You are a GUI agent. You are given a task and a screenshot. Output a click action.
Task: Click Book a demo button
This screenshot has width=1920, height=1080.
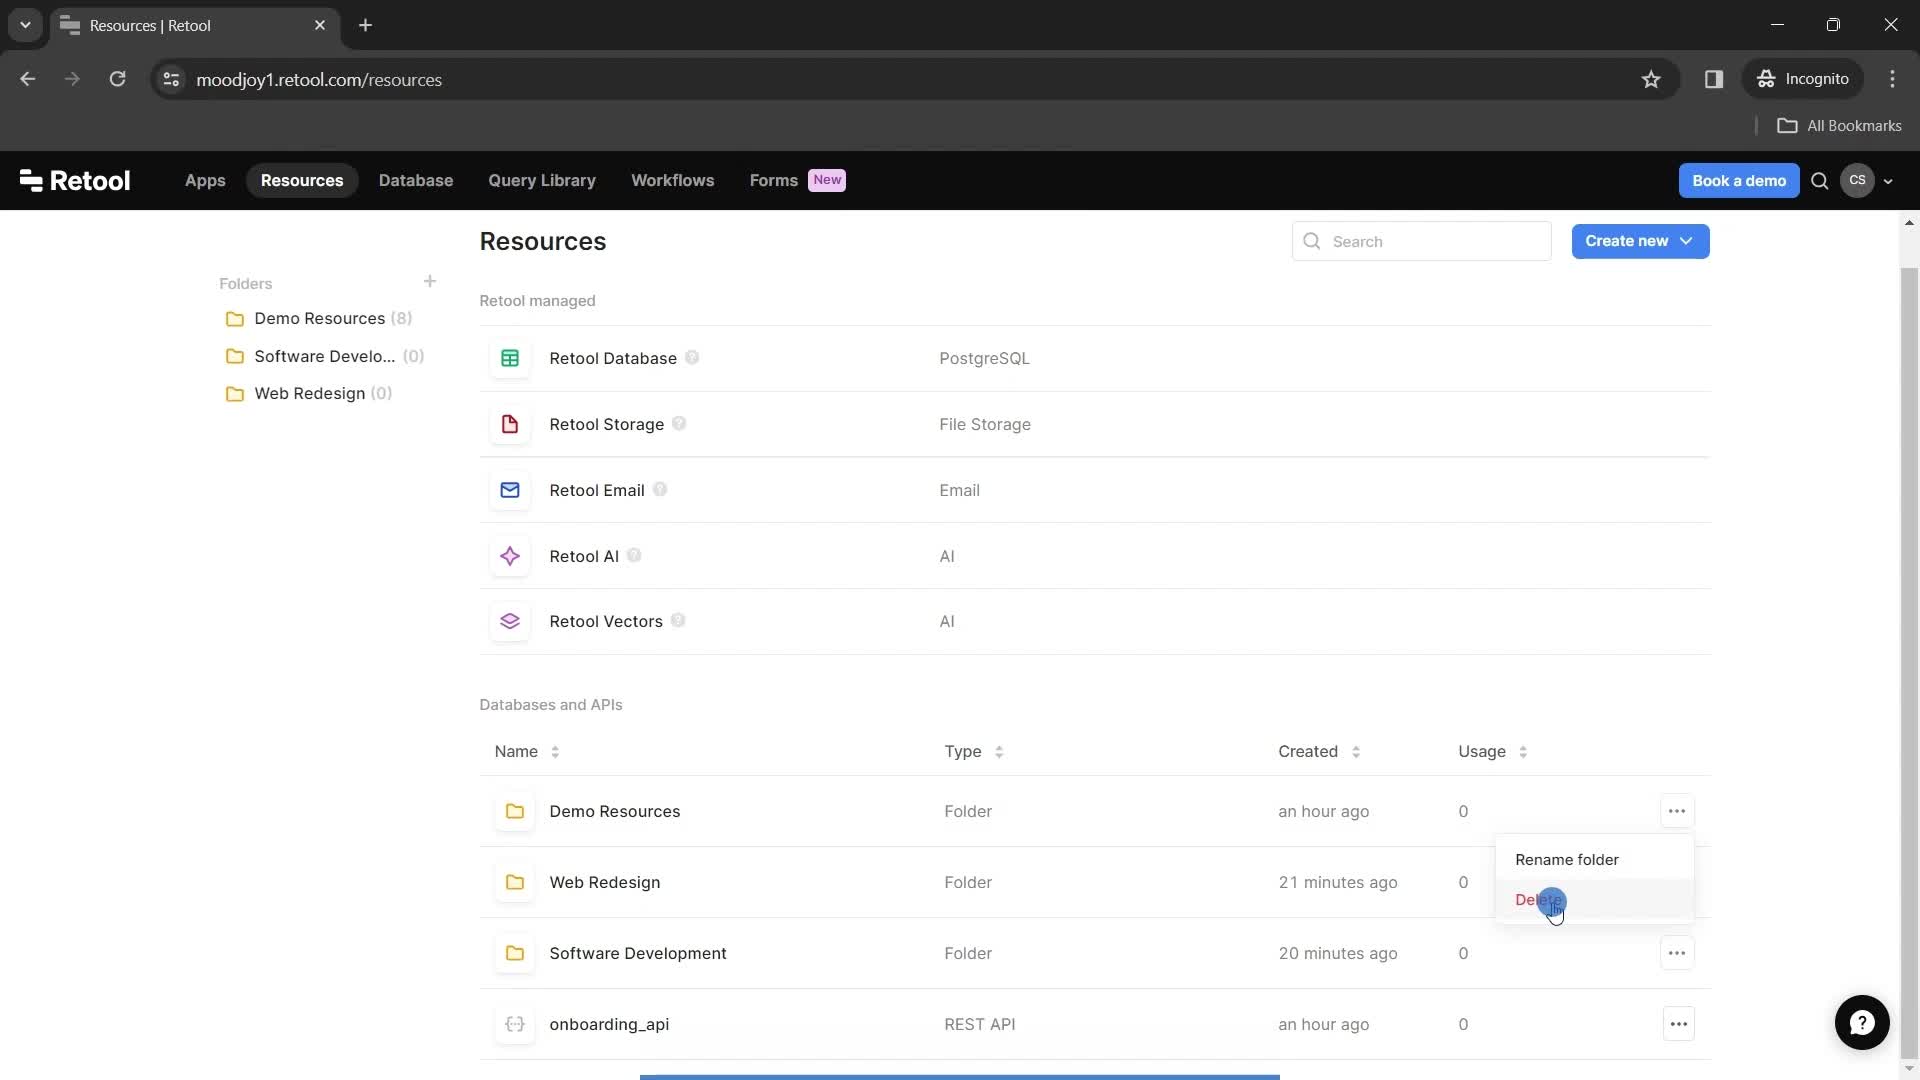pos(1738,179)
